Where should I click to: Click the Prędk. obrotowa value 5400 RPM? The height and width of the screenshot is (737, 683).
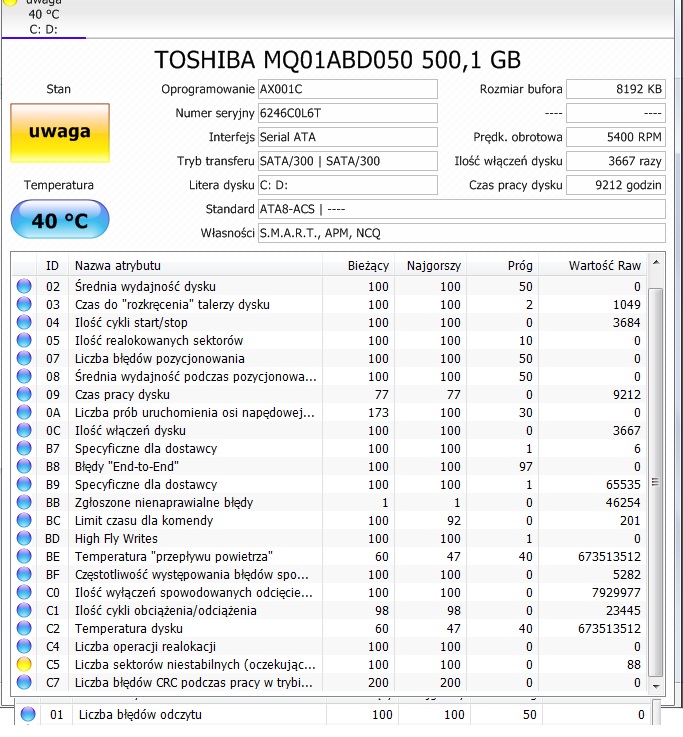(616, 137)
